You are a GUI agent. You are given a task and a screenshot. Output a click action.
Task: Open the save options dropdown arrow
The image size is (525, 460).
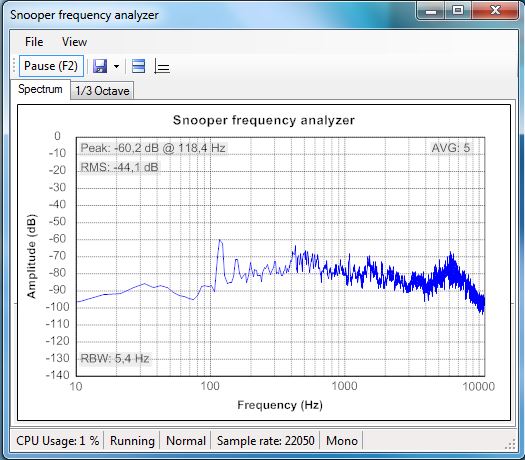point(116,66)
